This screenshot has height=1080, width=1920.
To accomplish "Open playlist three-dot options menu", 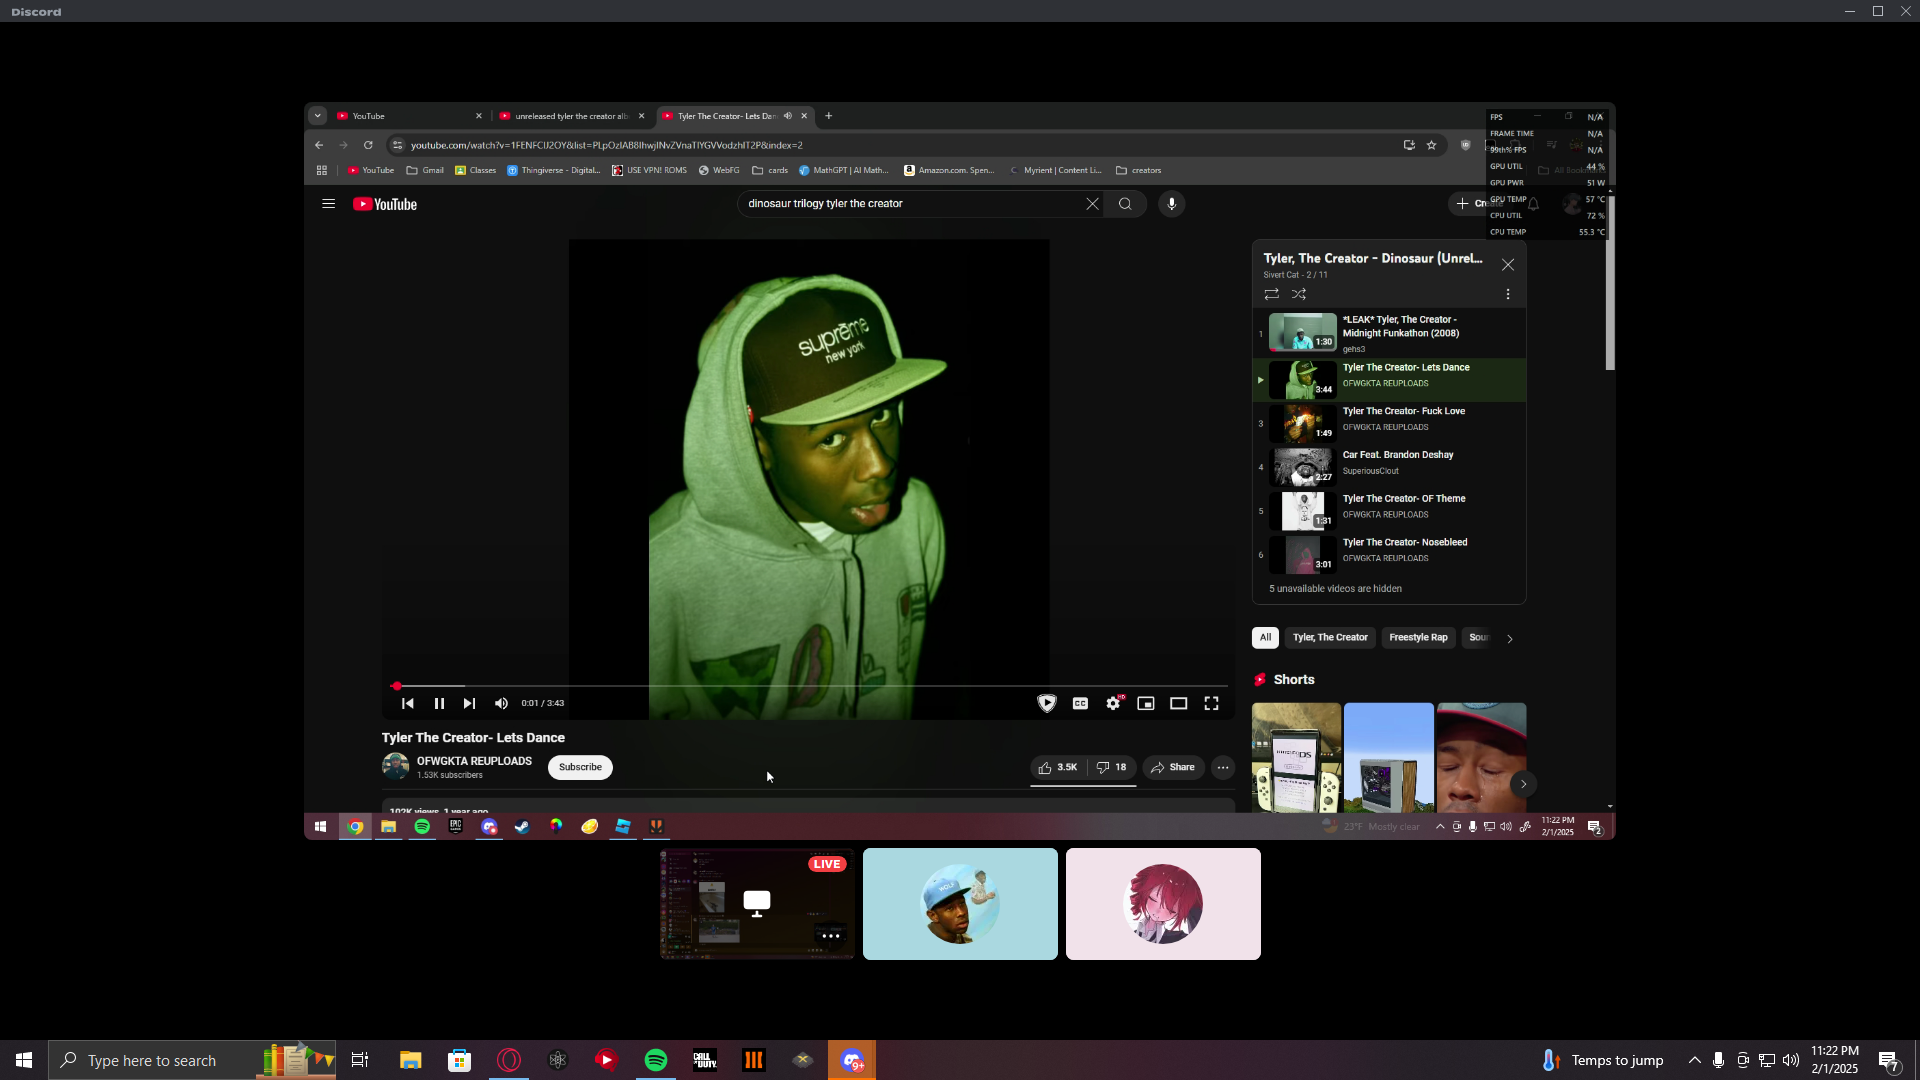I will 1508,294.
